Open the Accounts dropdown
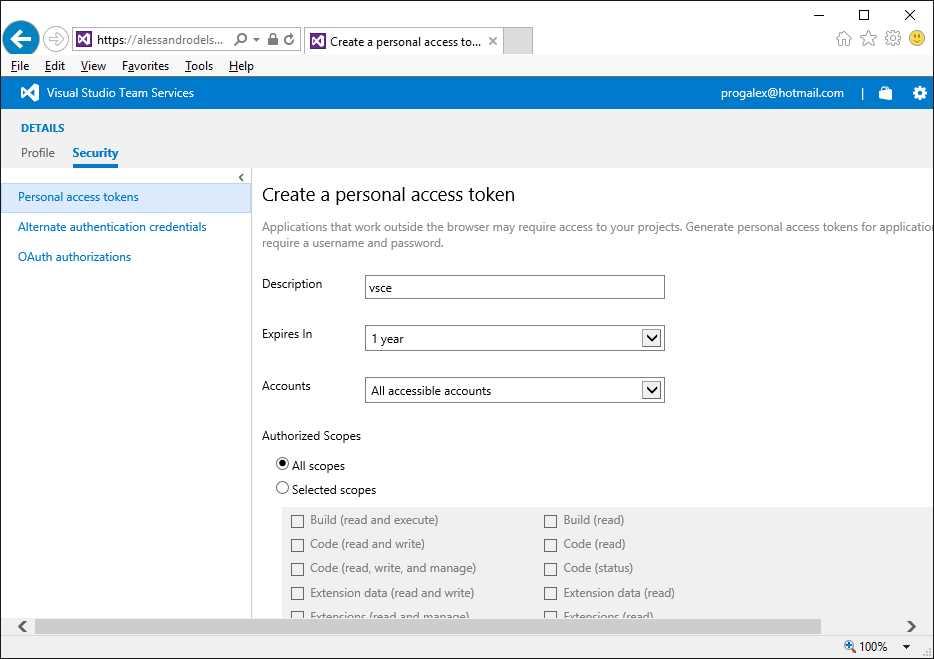 point(653,389)
